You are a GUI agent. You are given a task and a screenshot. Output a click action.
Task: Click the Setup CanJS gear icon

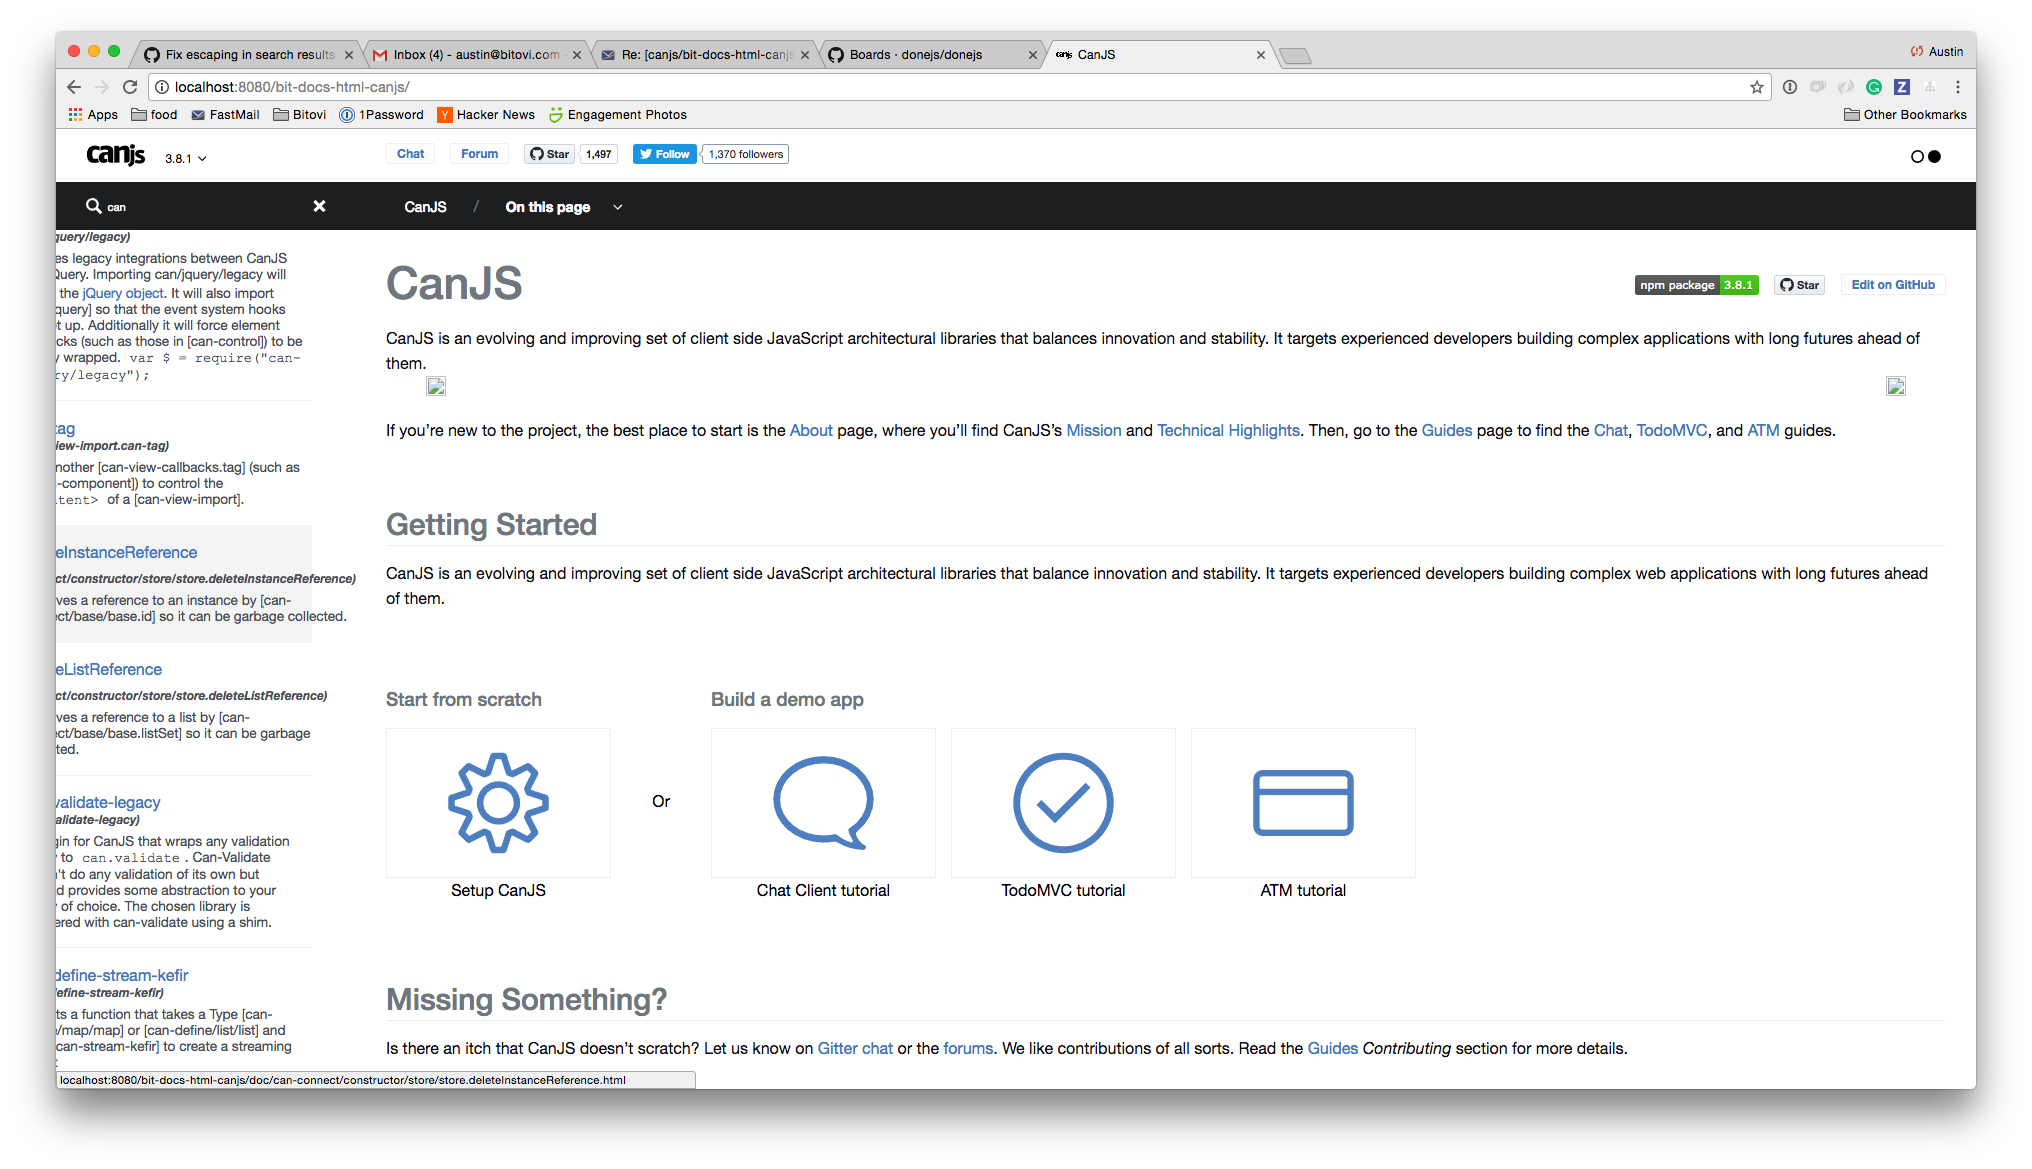click(498, 802)
